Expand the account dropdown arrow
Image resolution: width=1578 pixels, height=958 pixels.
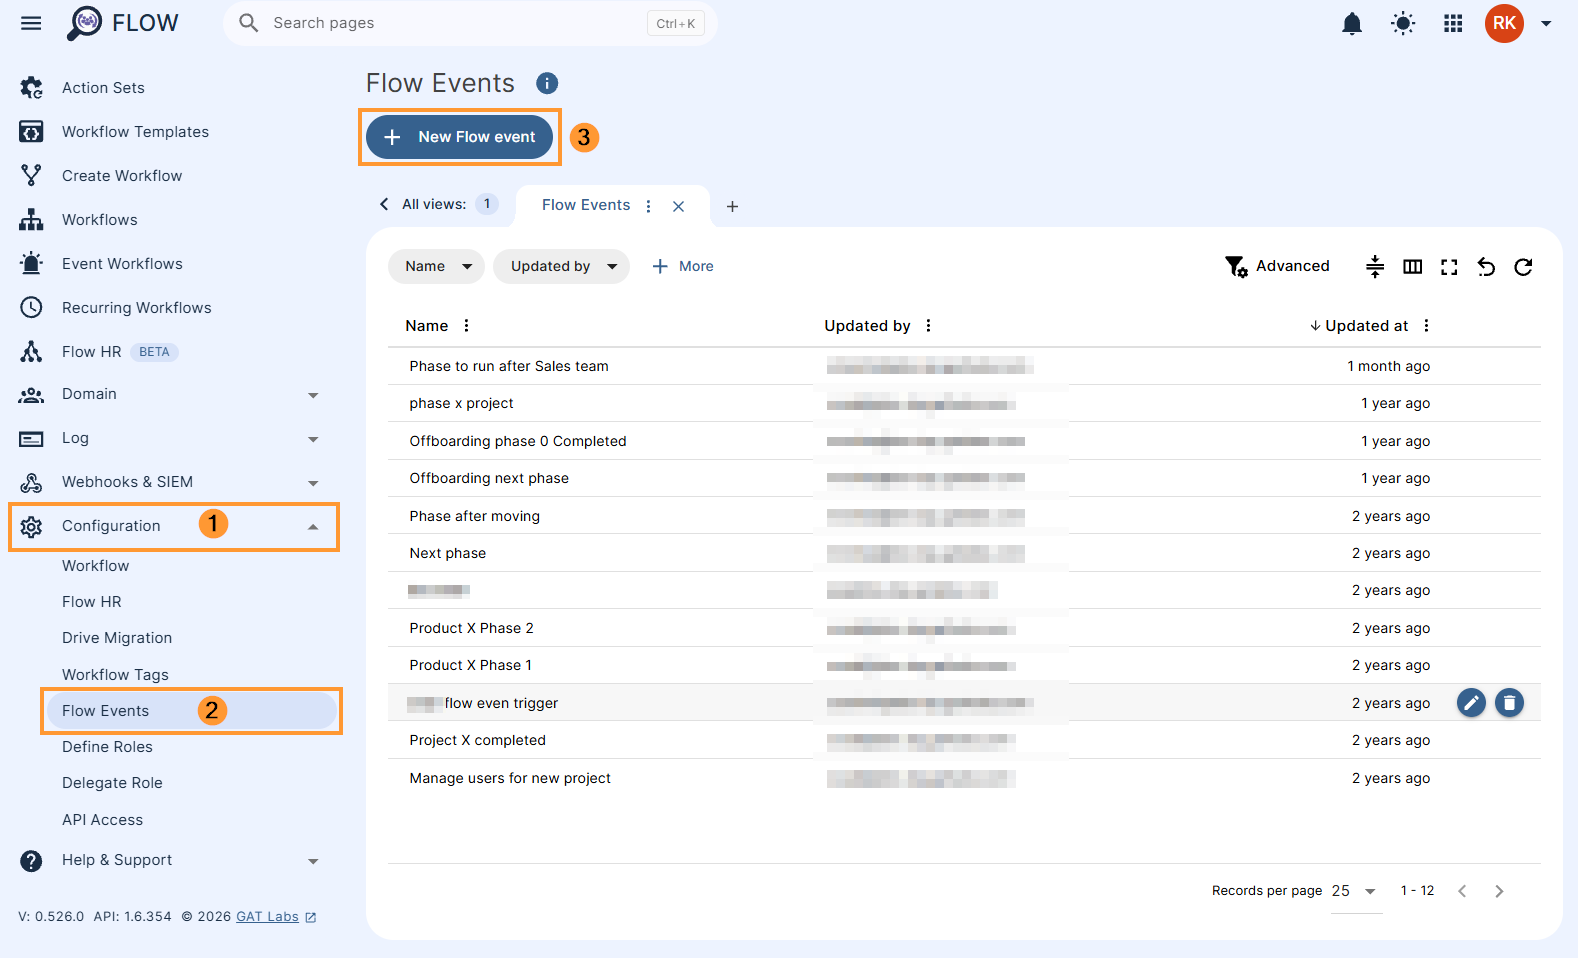tap(1546, 23)
